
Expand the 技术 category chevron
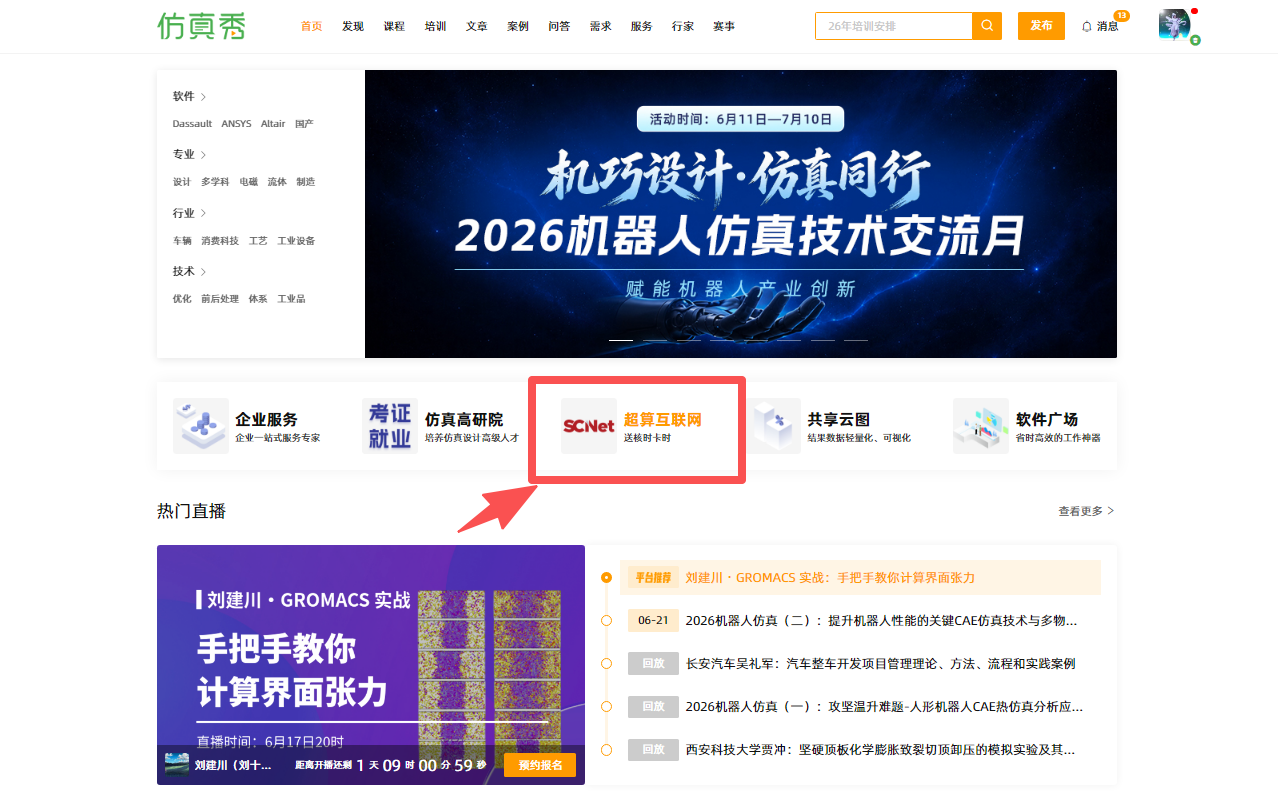pos(203,272)
